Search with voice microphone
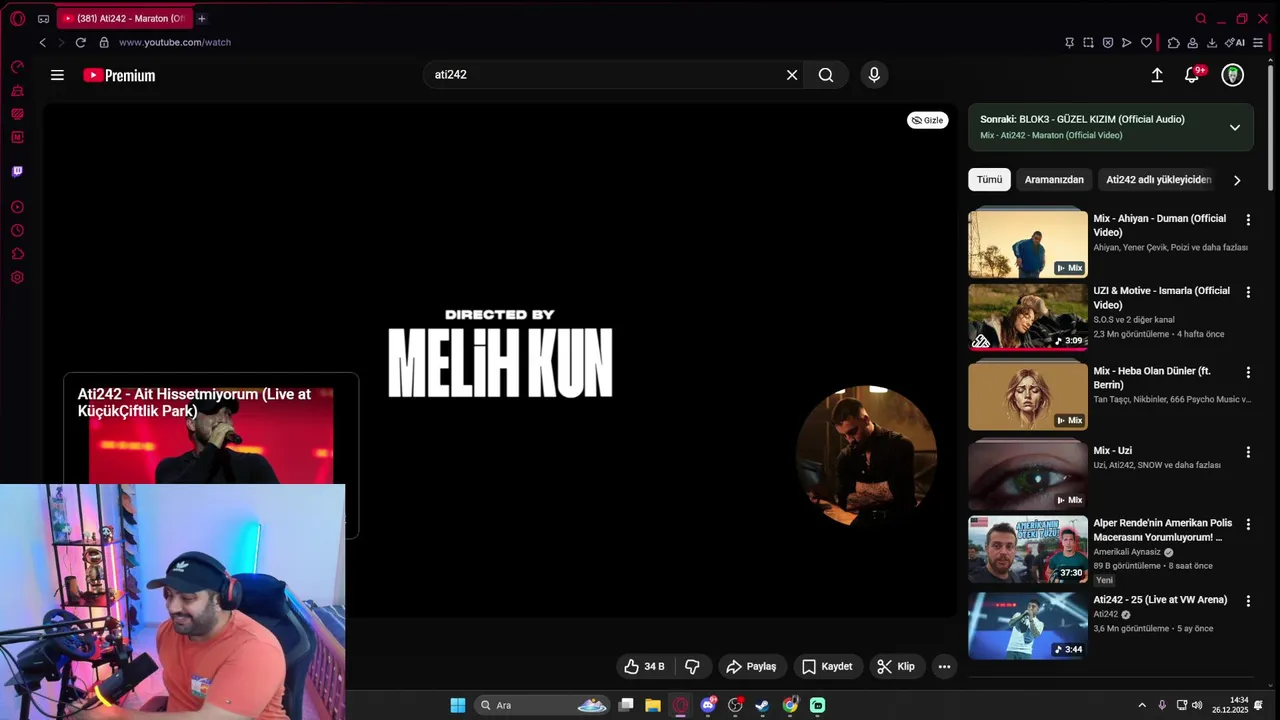The image size is (1280, 720). click(874, 75)
